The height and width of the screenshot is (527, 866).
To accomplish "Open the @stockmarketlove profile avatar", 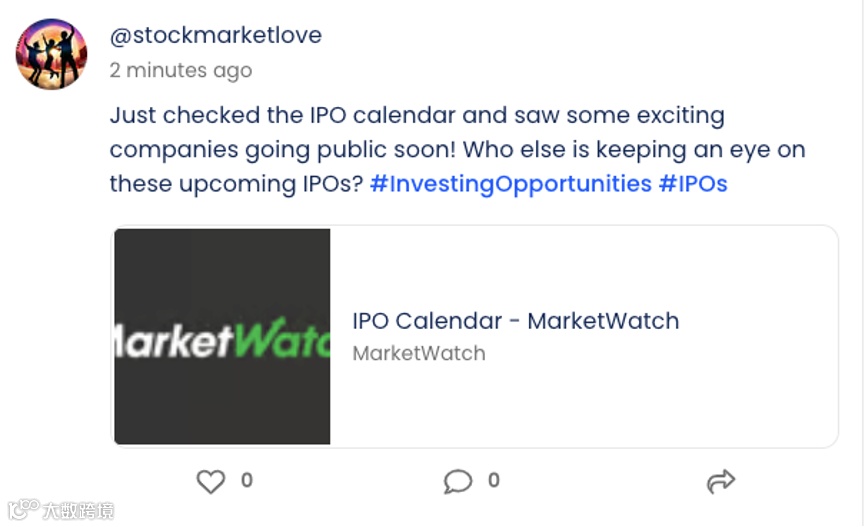I will click(x=51, y=54).
